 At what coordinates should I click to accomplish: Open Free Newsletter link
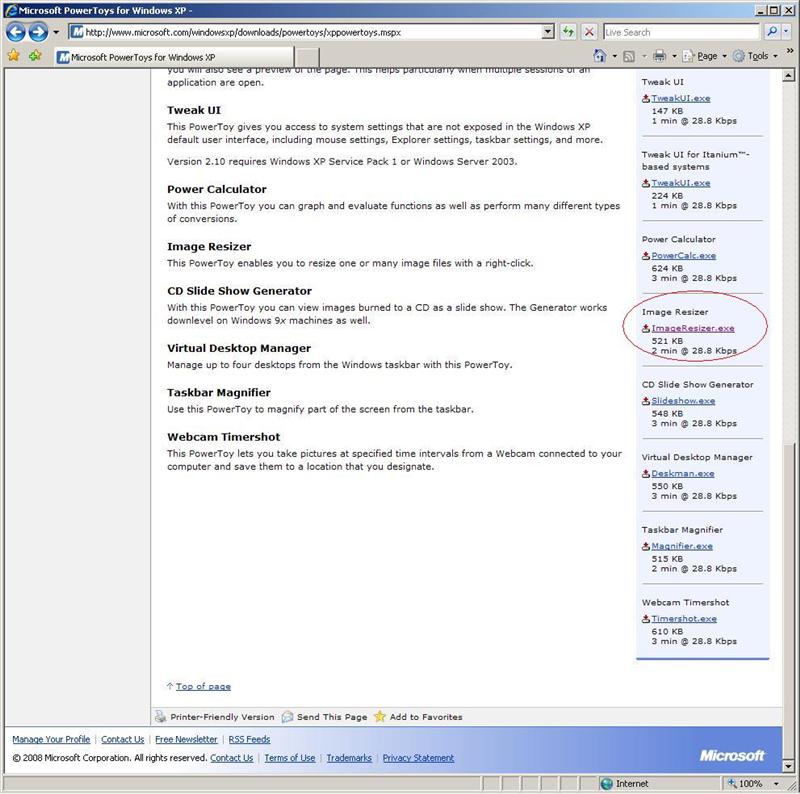coord(186,739)
